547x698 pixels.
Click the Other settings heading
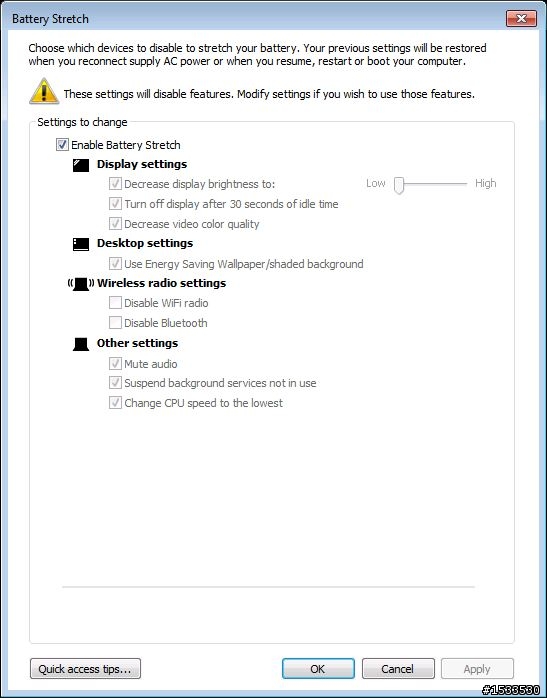(x=138, y=343)
